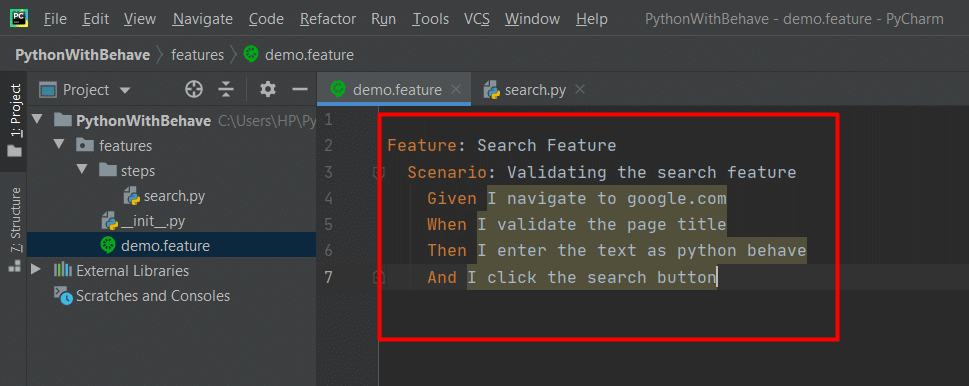
Task: Select the steps folder
Action: tap(138, 171)
